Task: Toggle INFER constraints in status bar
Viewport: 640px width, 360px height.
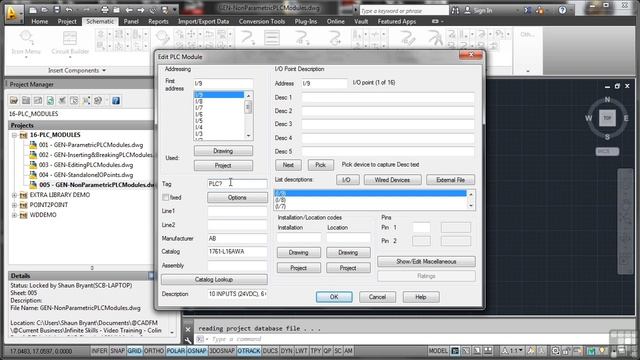Action: 99,351
